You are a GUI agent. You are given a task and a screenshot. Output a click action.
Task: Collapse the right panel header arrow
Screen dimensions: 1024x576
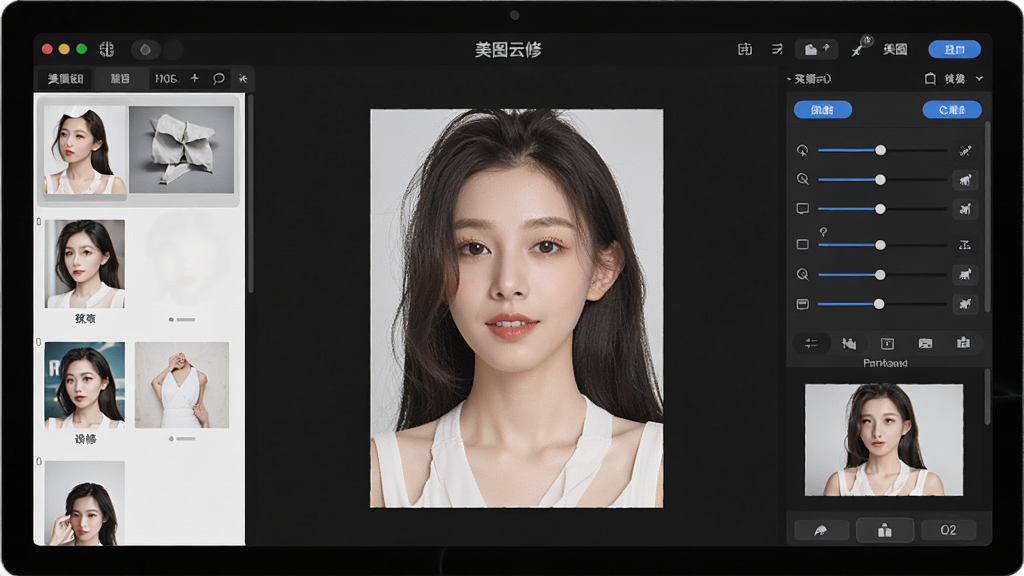tap(789, 79)
